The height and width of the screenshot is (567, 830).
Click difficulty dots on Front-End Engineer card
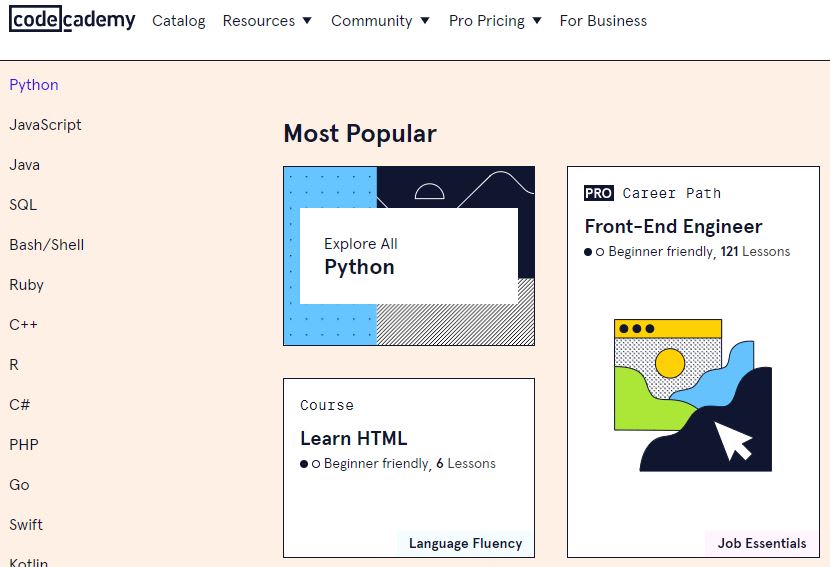pyautogui.click(x=594, y=252)
